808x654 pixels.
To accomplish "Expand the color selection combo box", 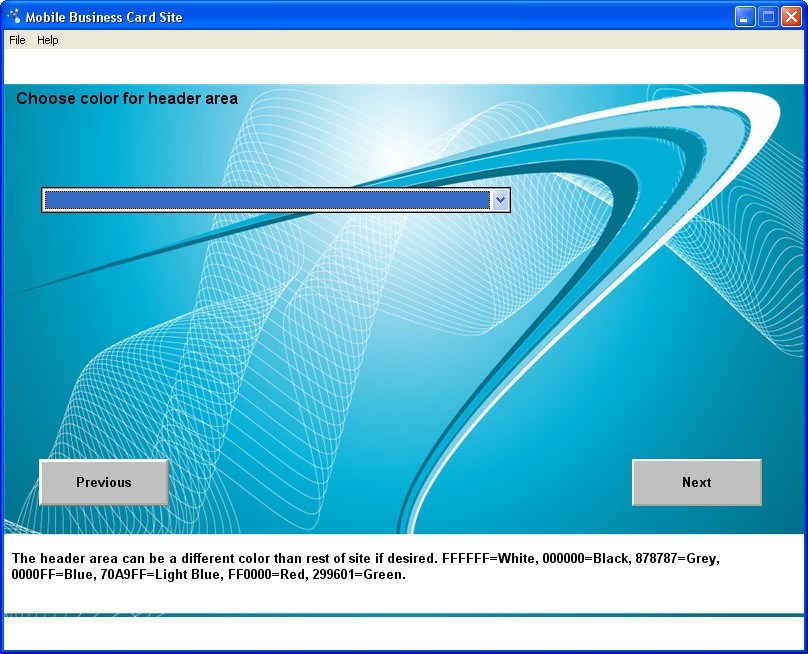I will 500,199.
